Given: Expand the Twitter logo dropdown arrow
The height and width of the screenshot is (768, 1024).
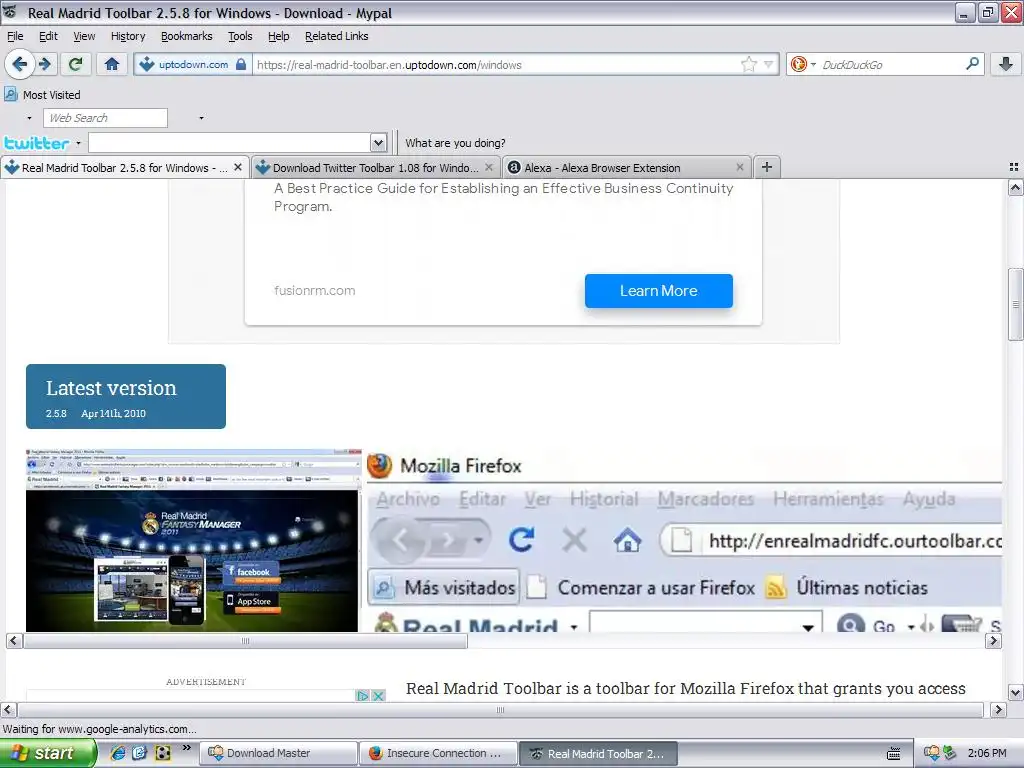Looking at the screenshot, I should [x=78, y=143].
